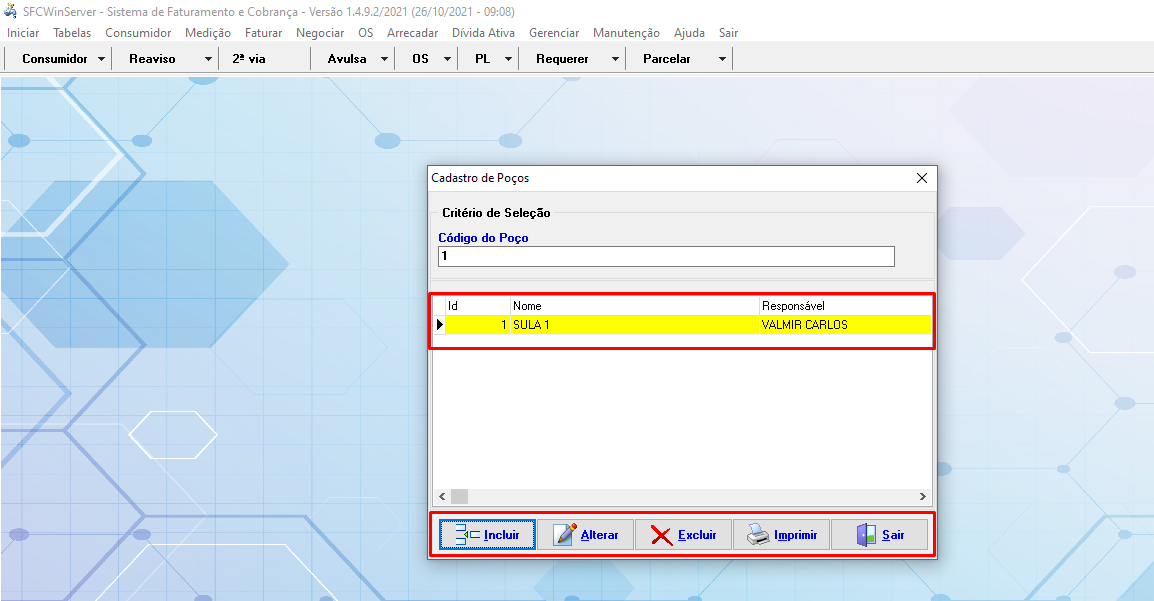Click the Imprimir printer icon
The image size is (1154, 601).
[759, 535]
